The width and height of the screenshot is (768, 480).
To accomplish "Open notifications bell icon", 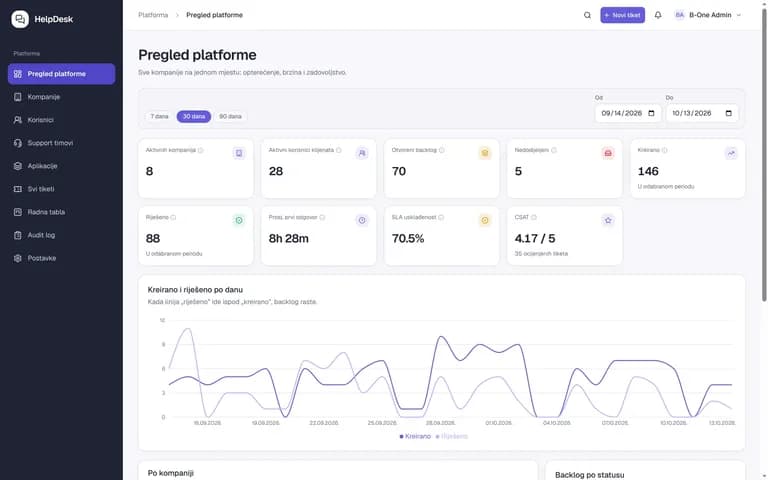I will point(658,15).
